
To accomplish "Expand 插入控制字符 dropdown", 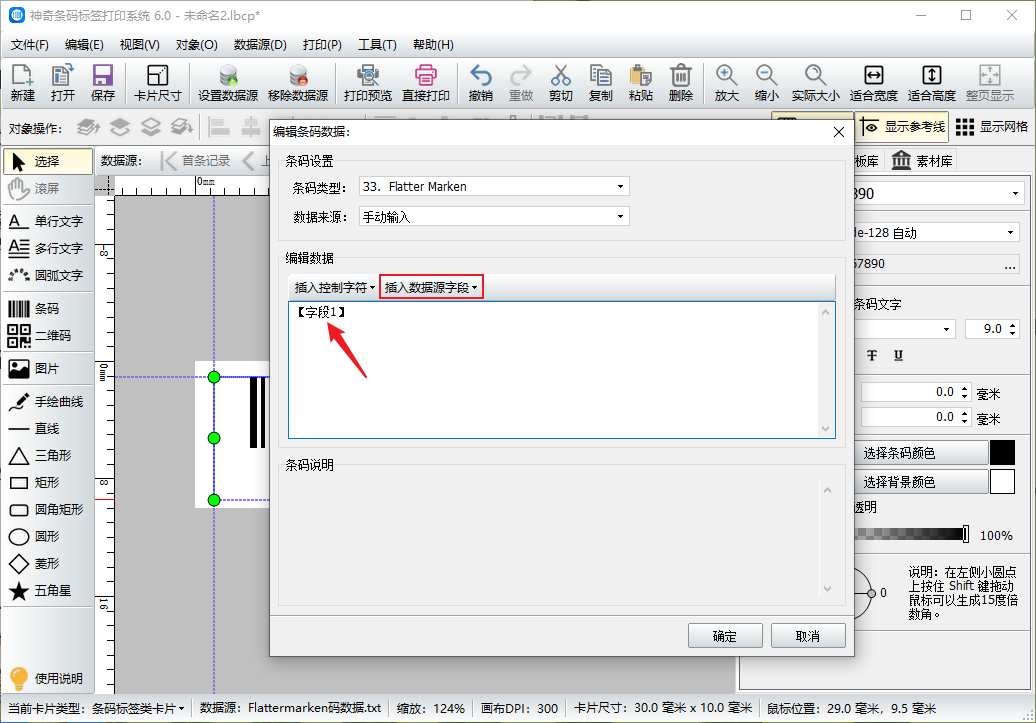I will (x=334, y=287).
